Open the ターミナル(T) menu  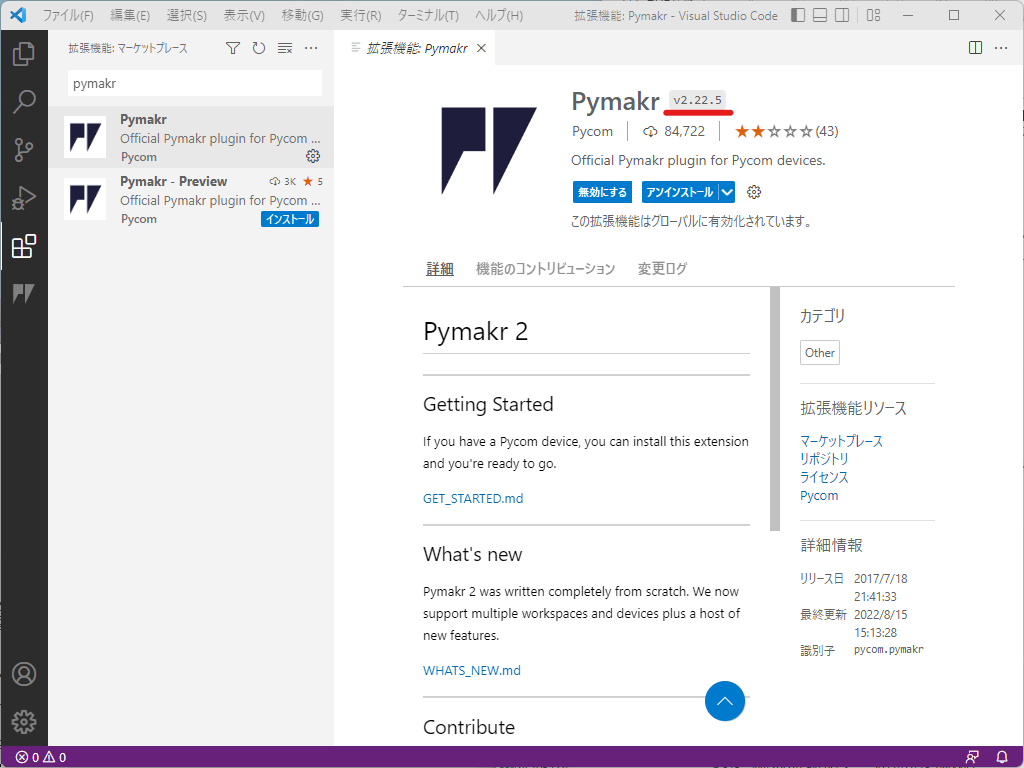click(x=428, y=15)
